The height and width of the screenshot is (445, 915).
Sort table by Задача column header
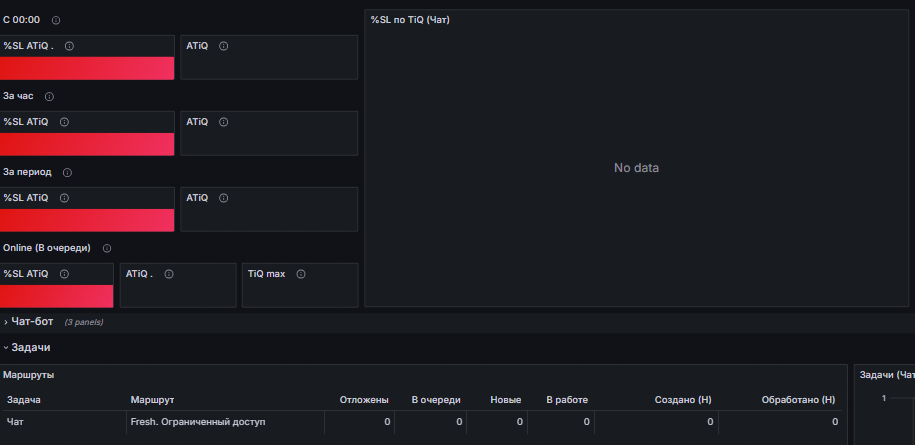pyautogui.click(x=24, y=400)
